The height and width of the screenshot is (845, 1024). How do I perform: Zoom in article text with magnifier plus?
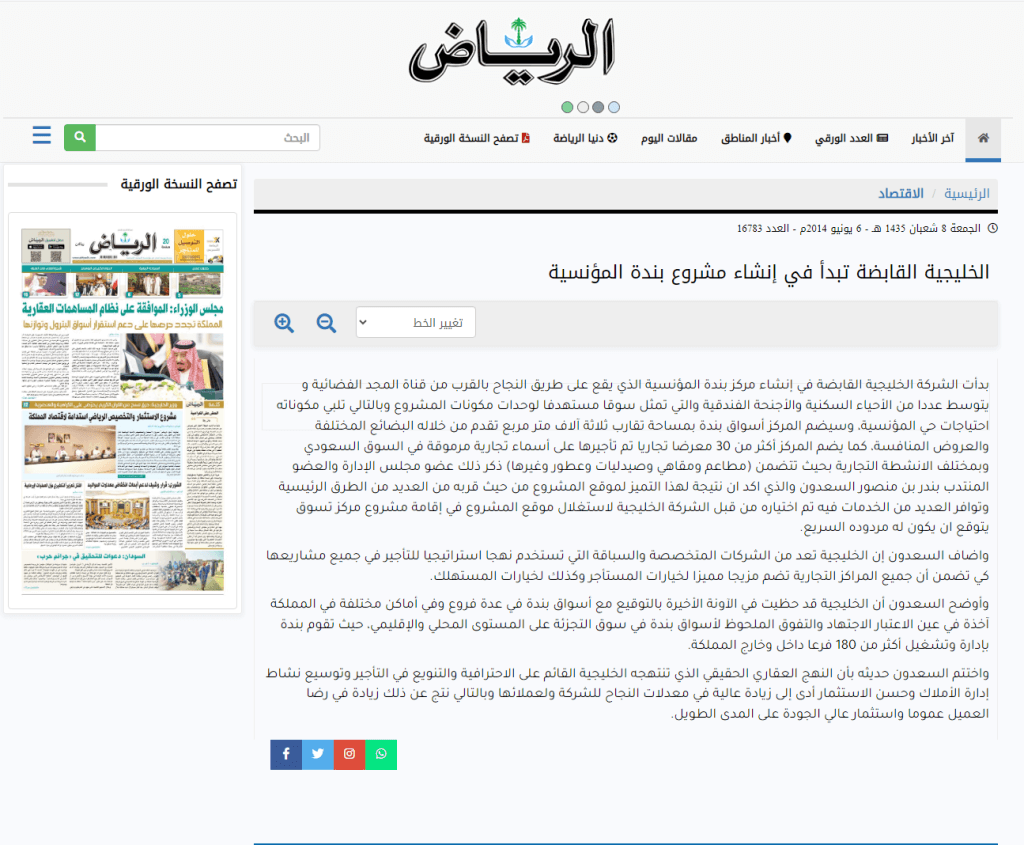[284, 323]
